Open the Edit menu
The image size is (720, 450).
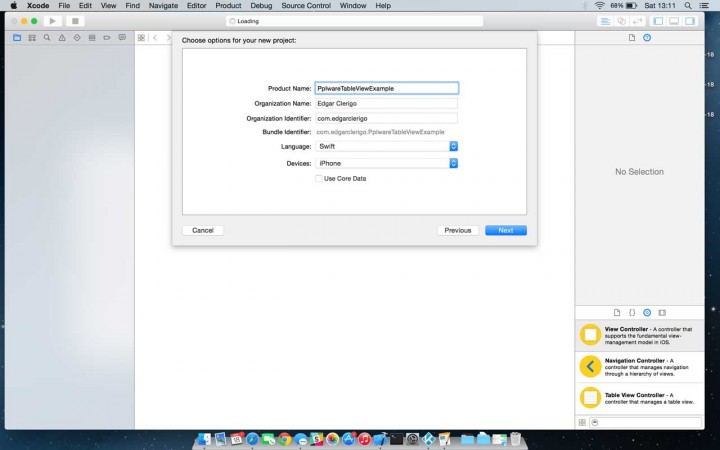point(85,6)
